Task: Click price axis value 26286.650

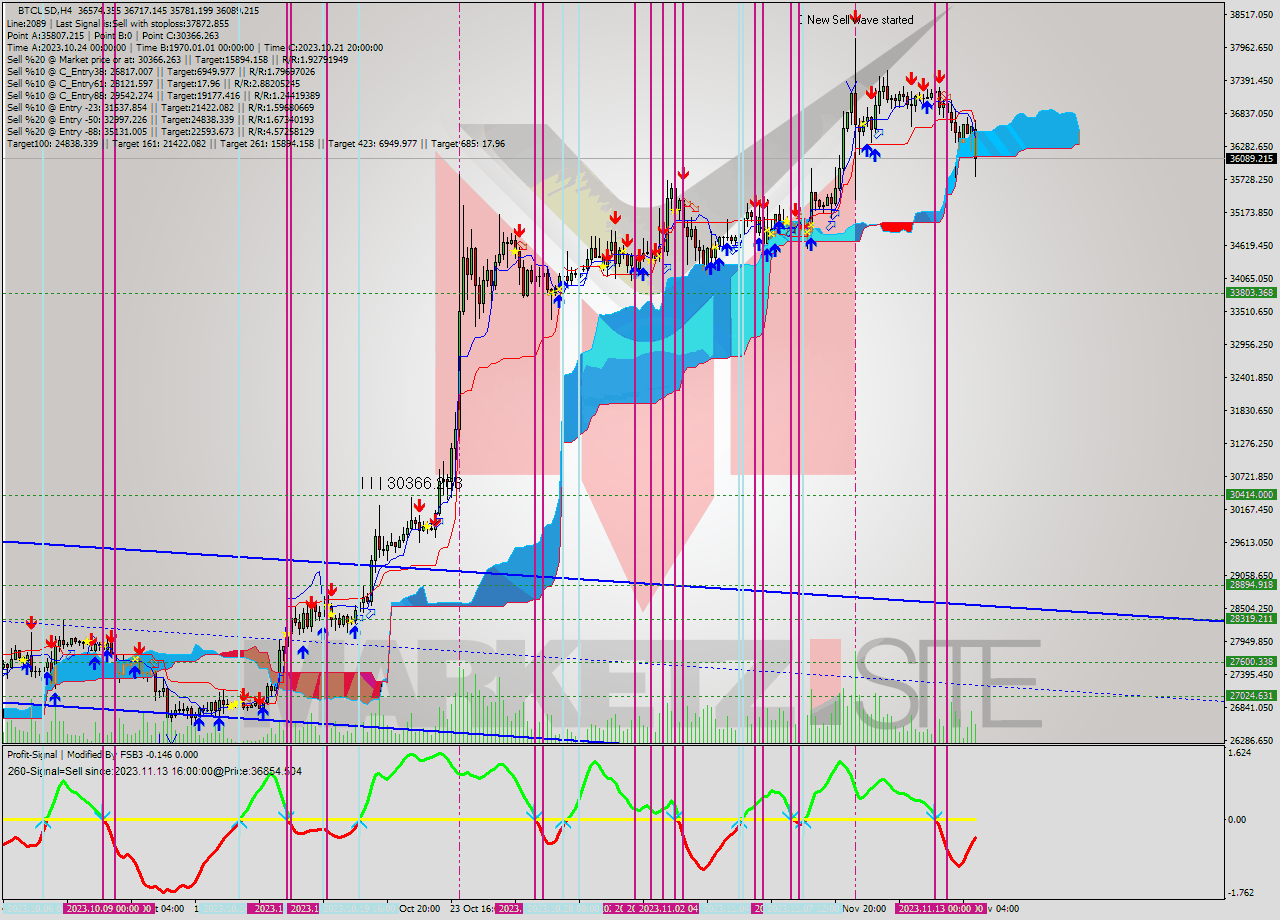Action: coord(1251,741)
